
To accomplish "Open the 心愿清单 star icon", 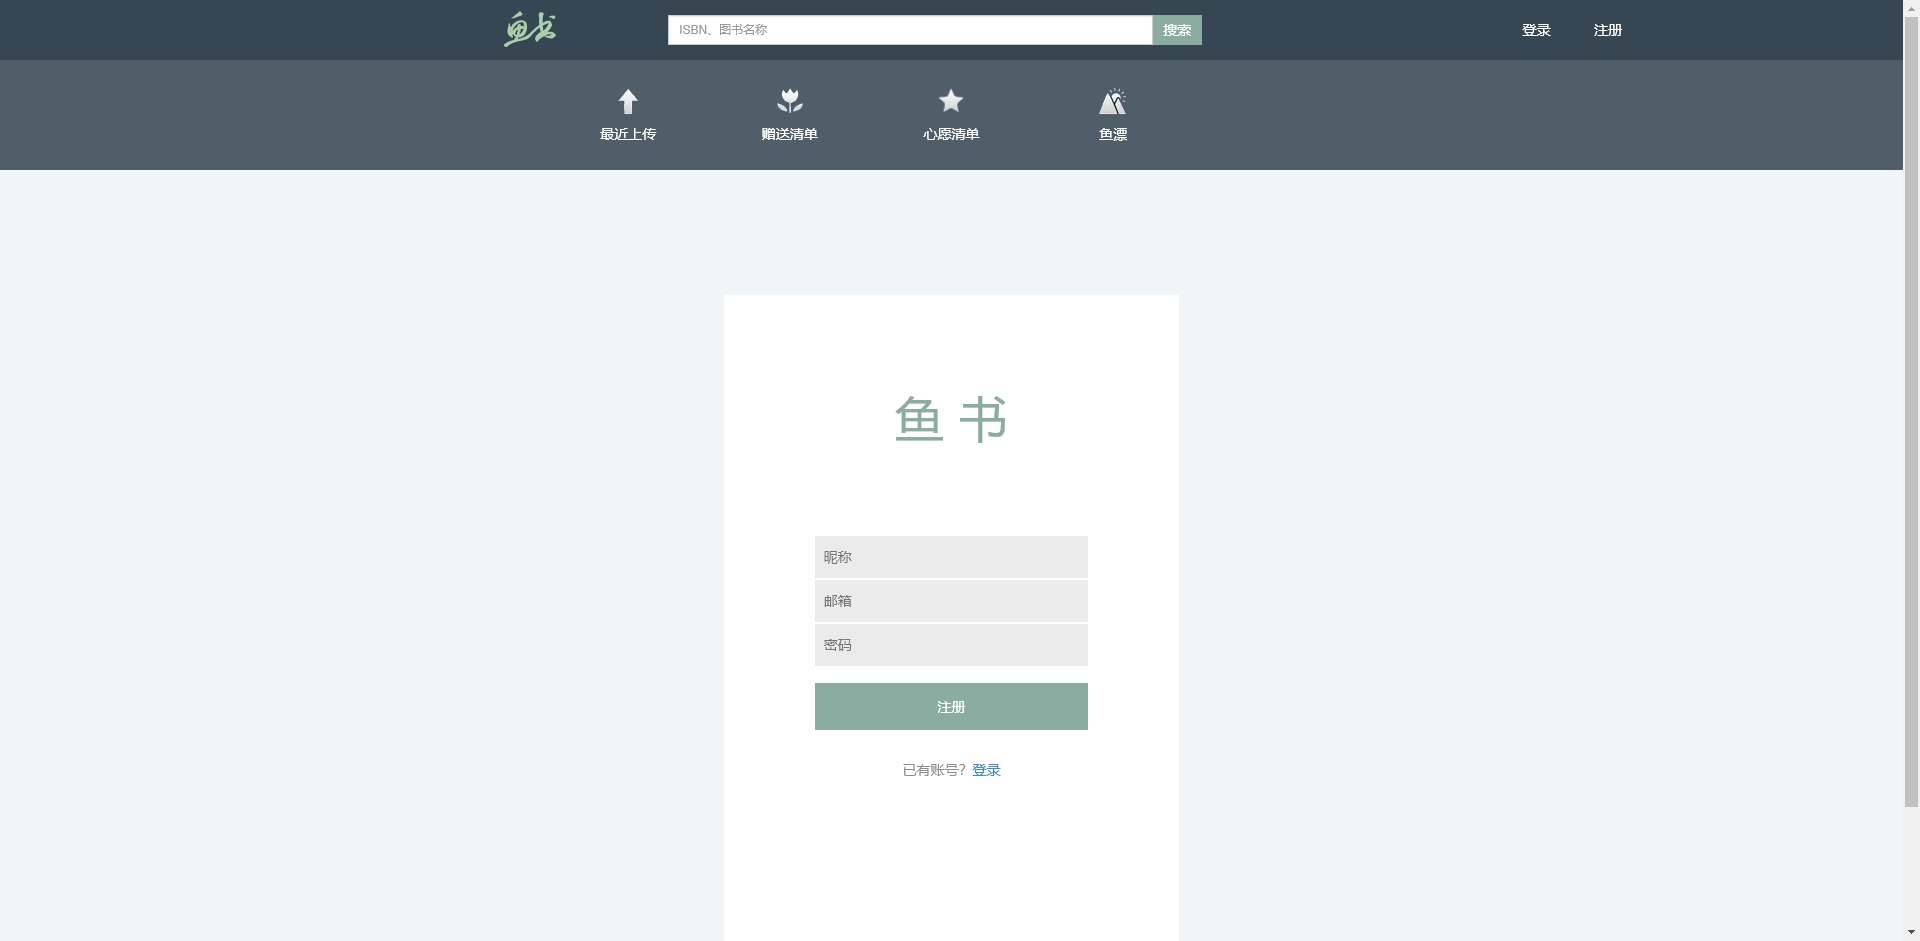I will (951, 100).
